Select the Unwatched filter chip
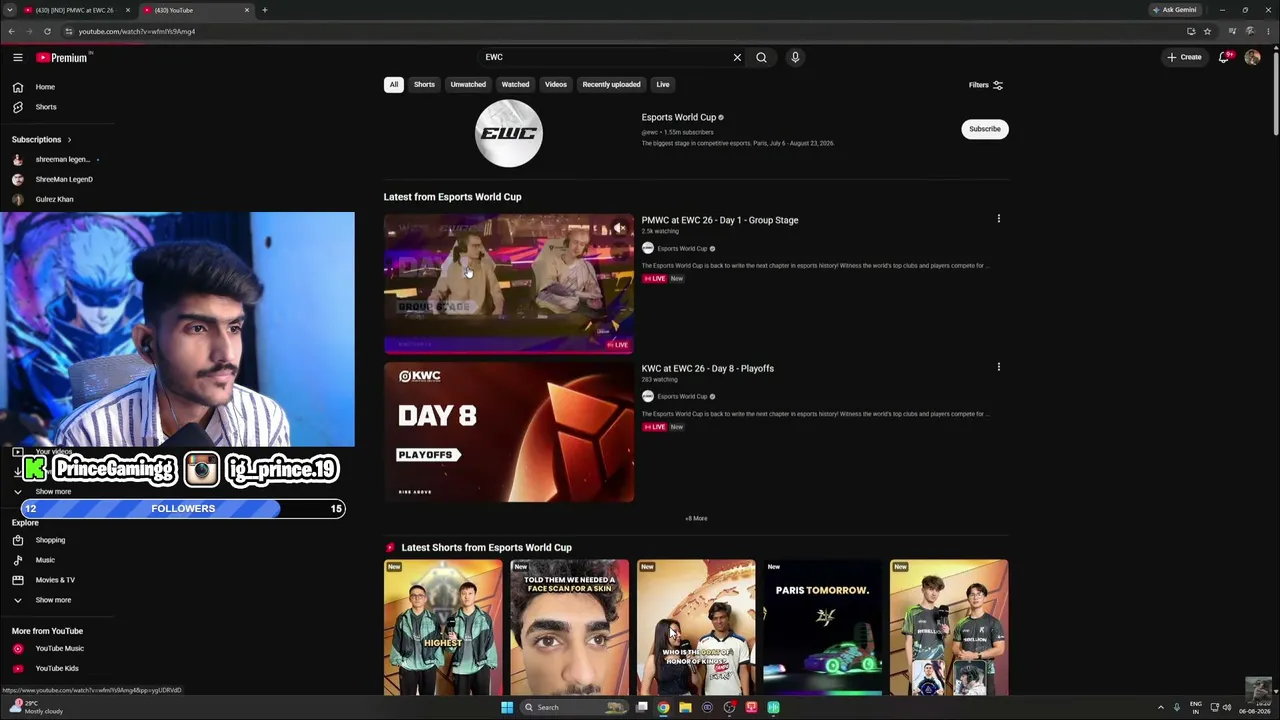Screen dimensions: 1280x720 pyautogui.click(x=468, y=84)
